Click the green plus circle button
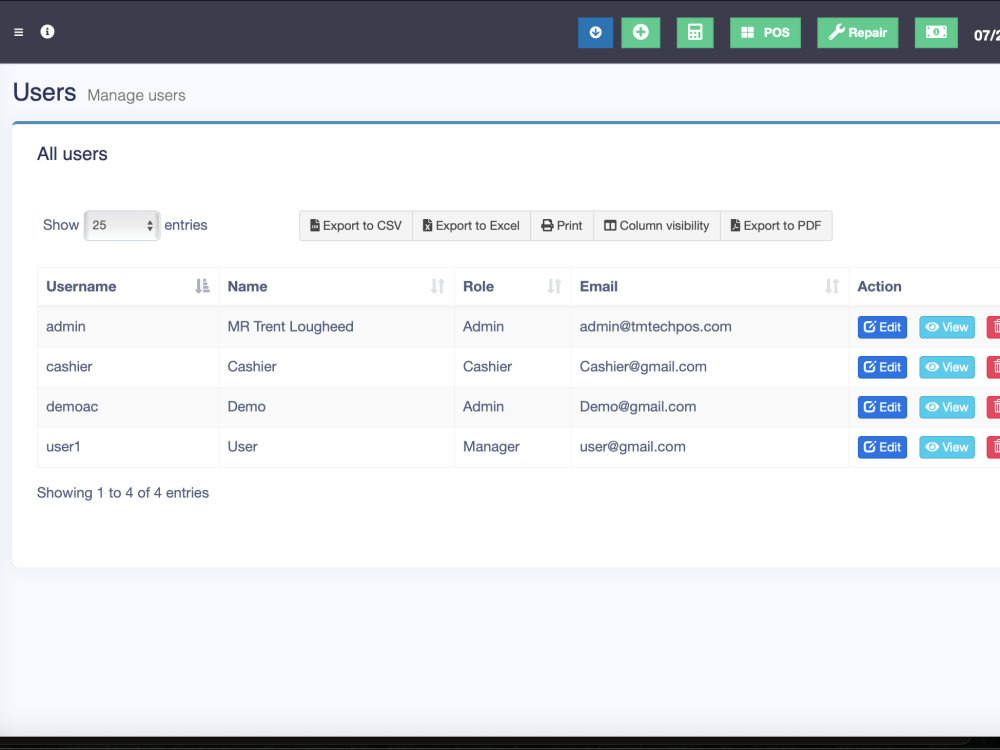 [x=640, y=33]
